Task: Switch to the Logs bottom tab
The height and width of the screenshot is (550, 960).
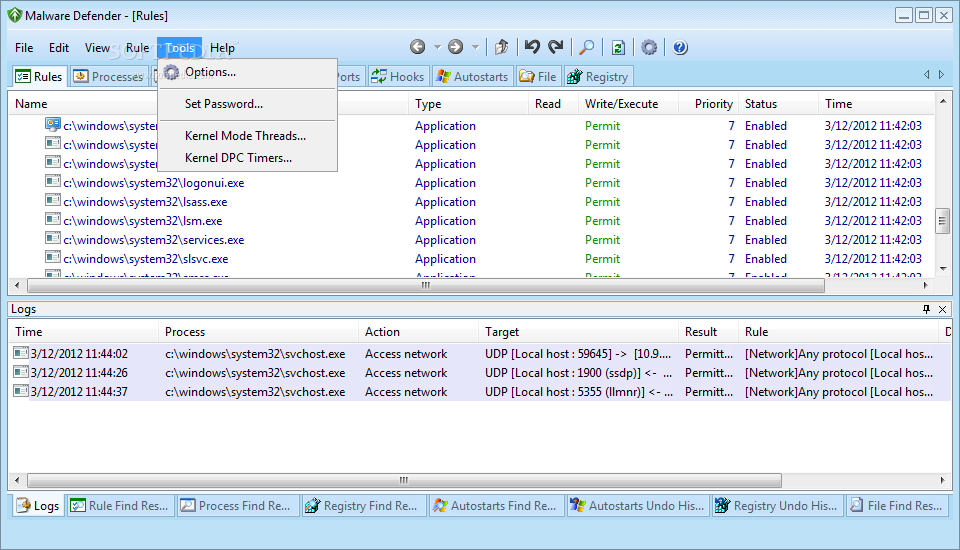Action: click(38, 506)
